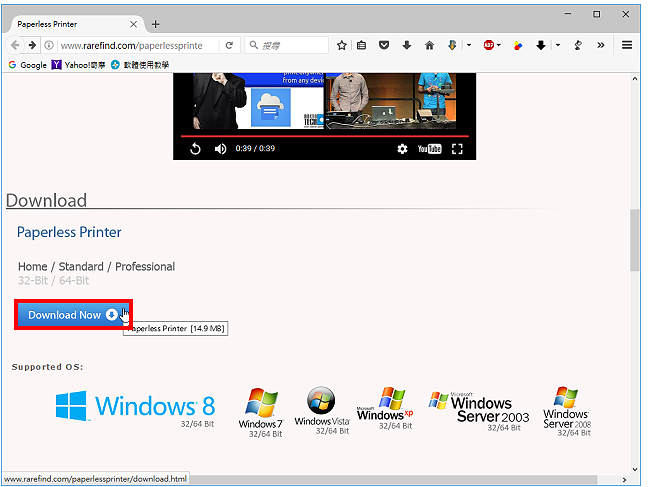654x487 pixels.
Task: Open the video on YouTube logo
Action: click(429, 149)
